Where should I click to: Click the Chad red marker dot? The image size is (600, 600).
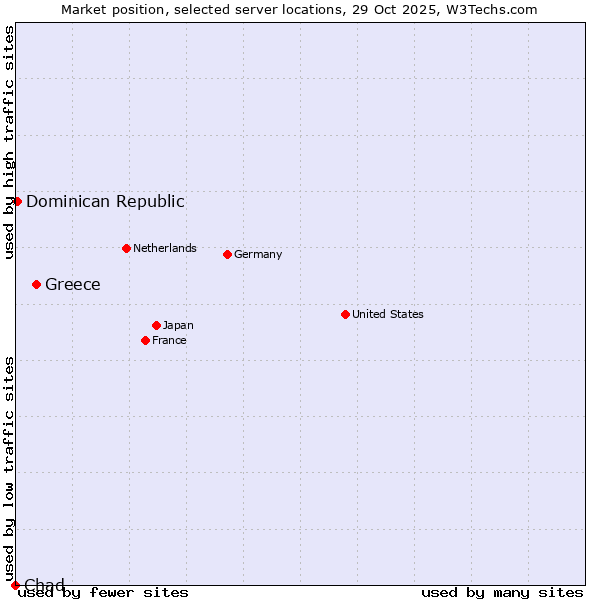pyautogui.click(x=15, y=585)
